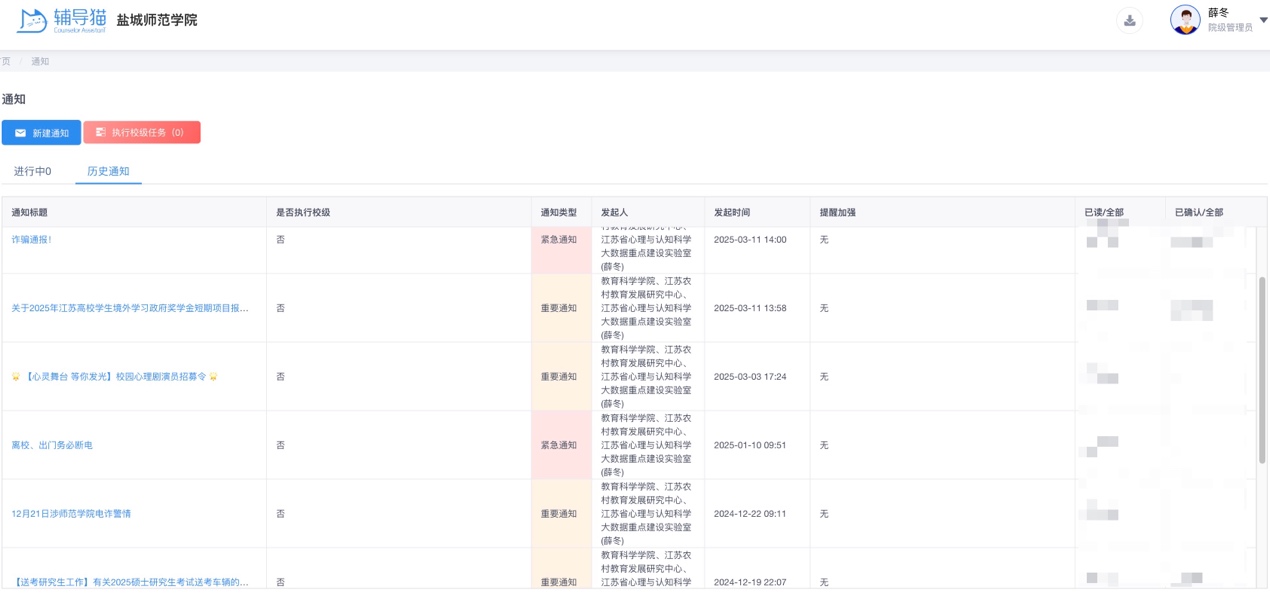
Task: Open 校园心理剧演员招募令 notification
Action: click(x=115, y=377)
